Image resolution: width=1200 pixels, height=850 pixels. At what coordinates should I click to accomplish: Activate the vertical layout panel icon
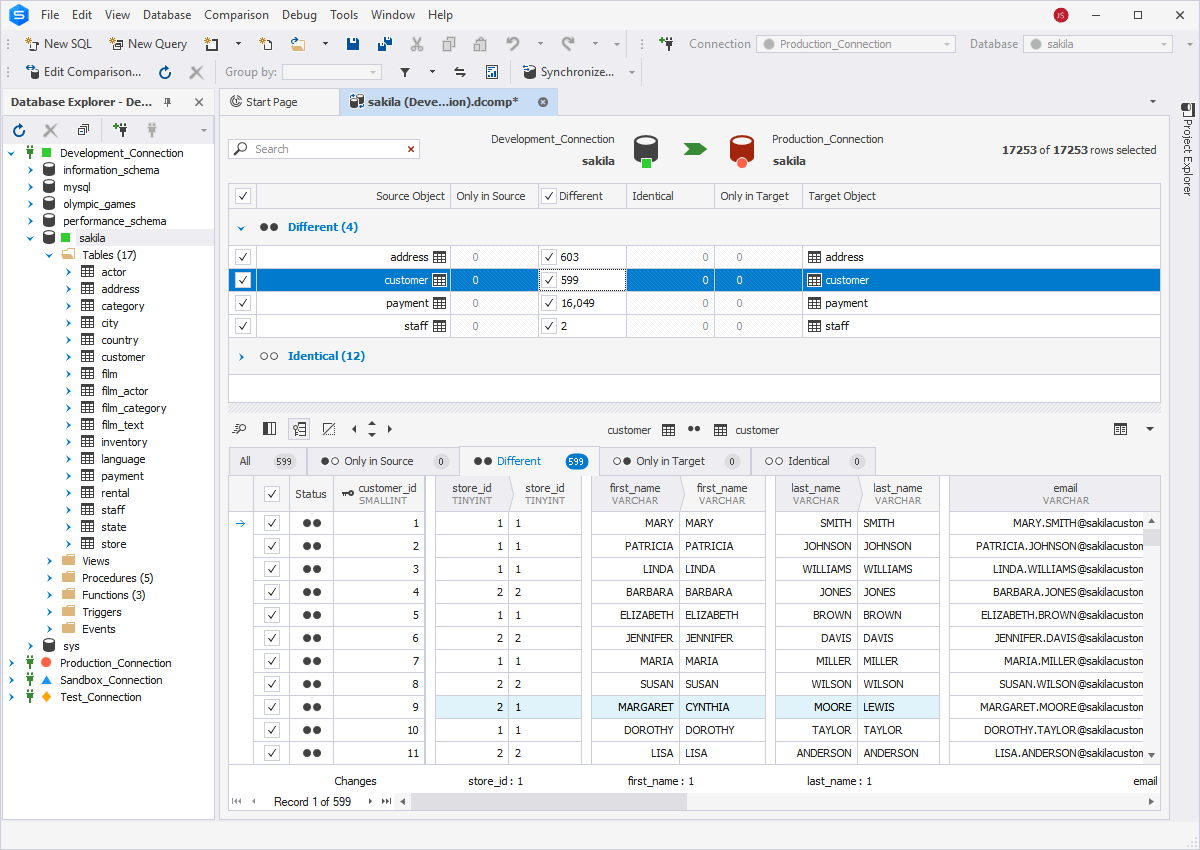(x=269, y=428)
